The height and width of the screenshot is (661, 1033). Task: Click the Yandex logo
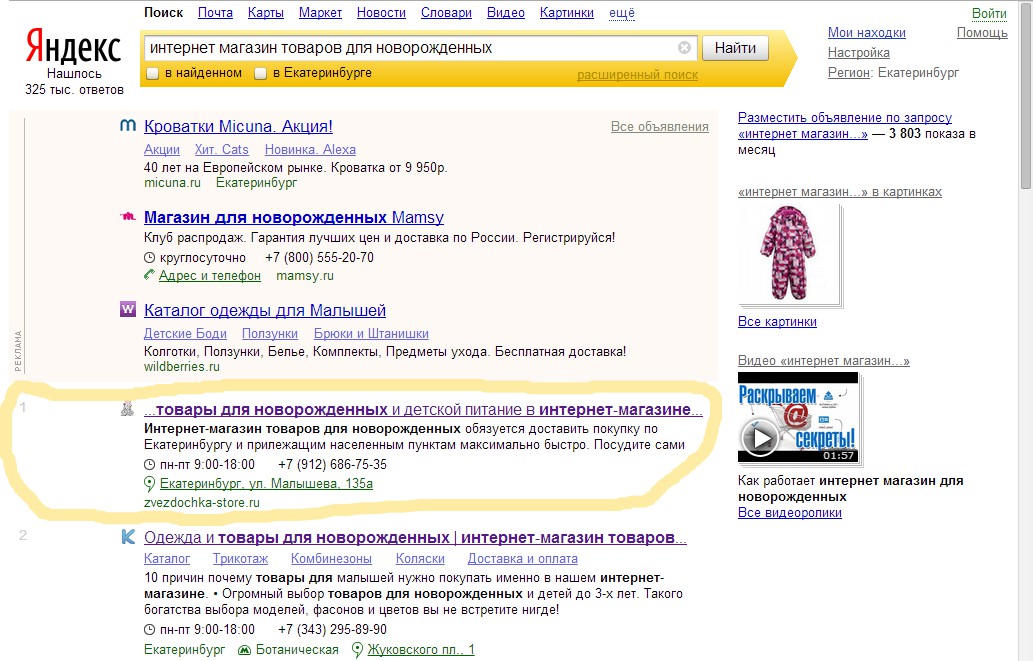(x=73, y=47)
